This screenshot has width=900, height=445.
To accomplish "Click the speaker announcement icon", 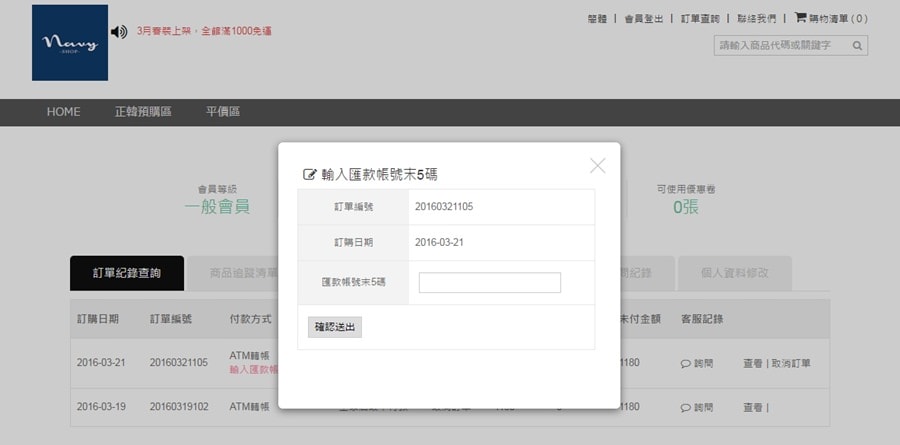I will (x=119, y=32).
